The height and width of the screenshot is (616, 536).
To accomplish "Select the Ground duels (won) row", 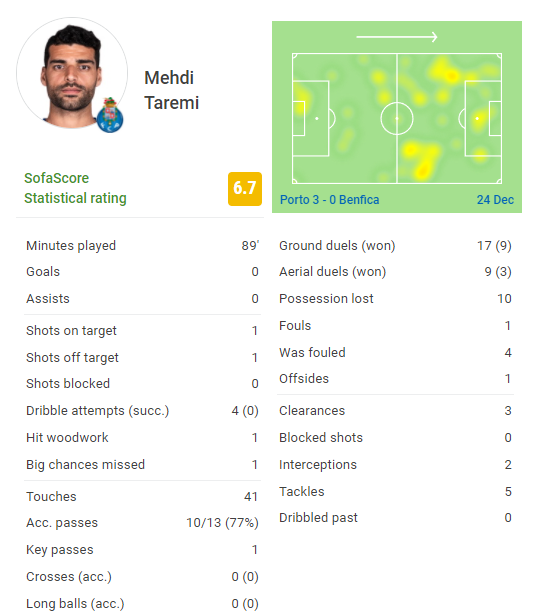I will pyautogui.click(x=395, y=246).
